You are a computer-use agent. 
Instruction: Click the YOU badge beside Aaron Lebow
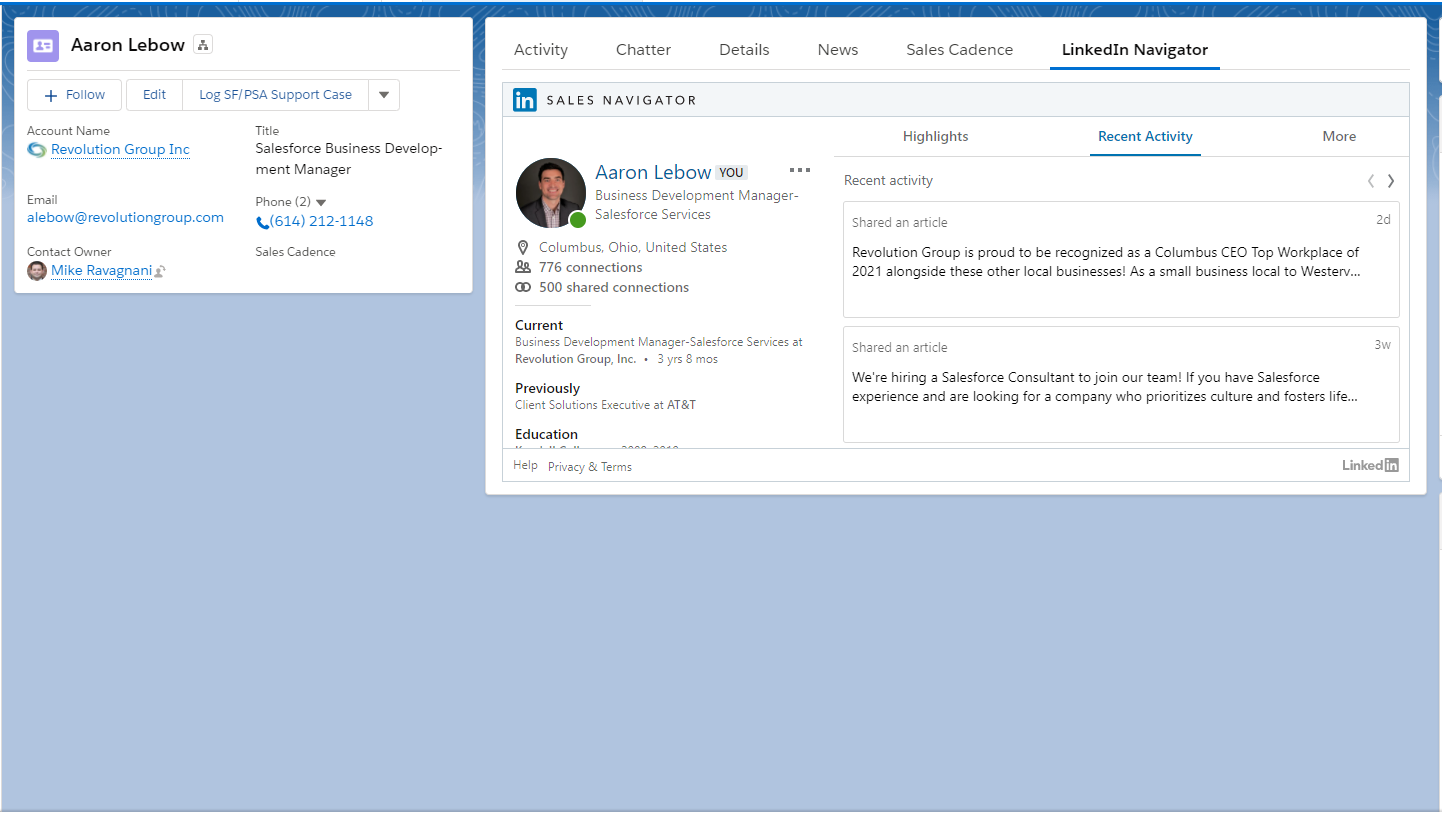[x=731, y=173]
